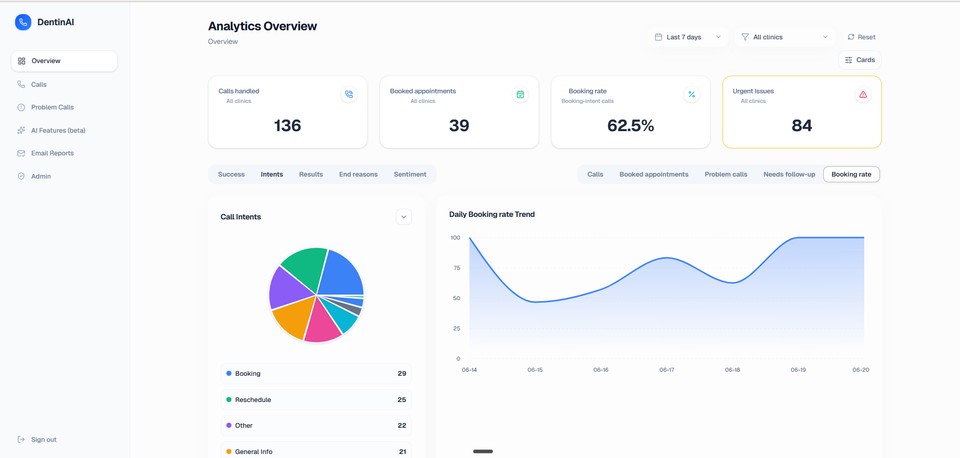Sign out of the dashboard

[37, 440]
